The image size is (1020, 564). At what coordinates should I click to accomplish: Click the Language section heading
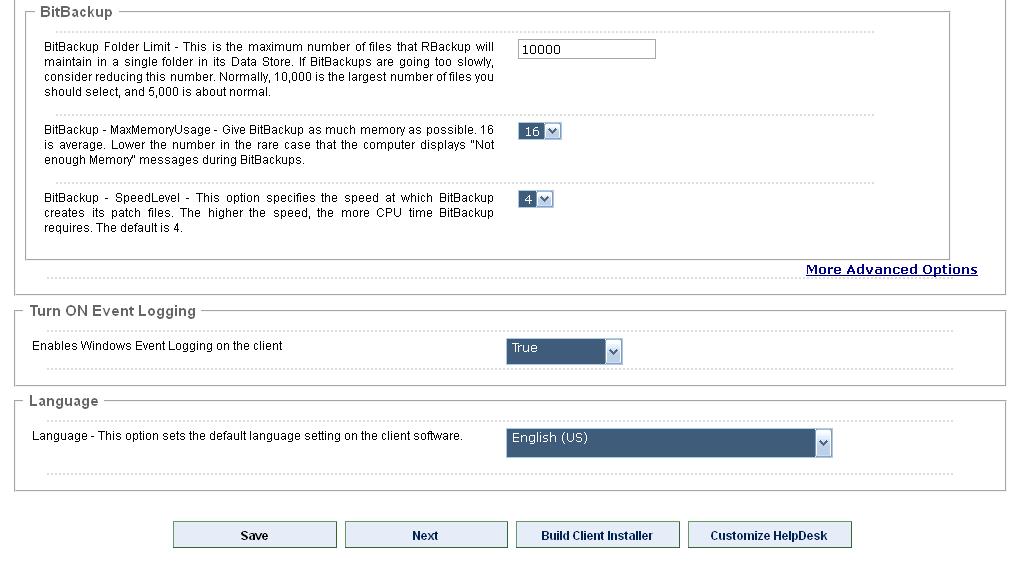[63, 401]
